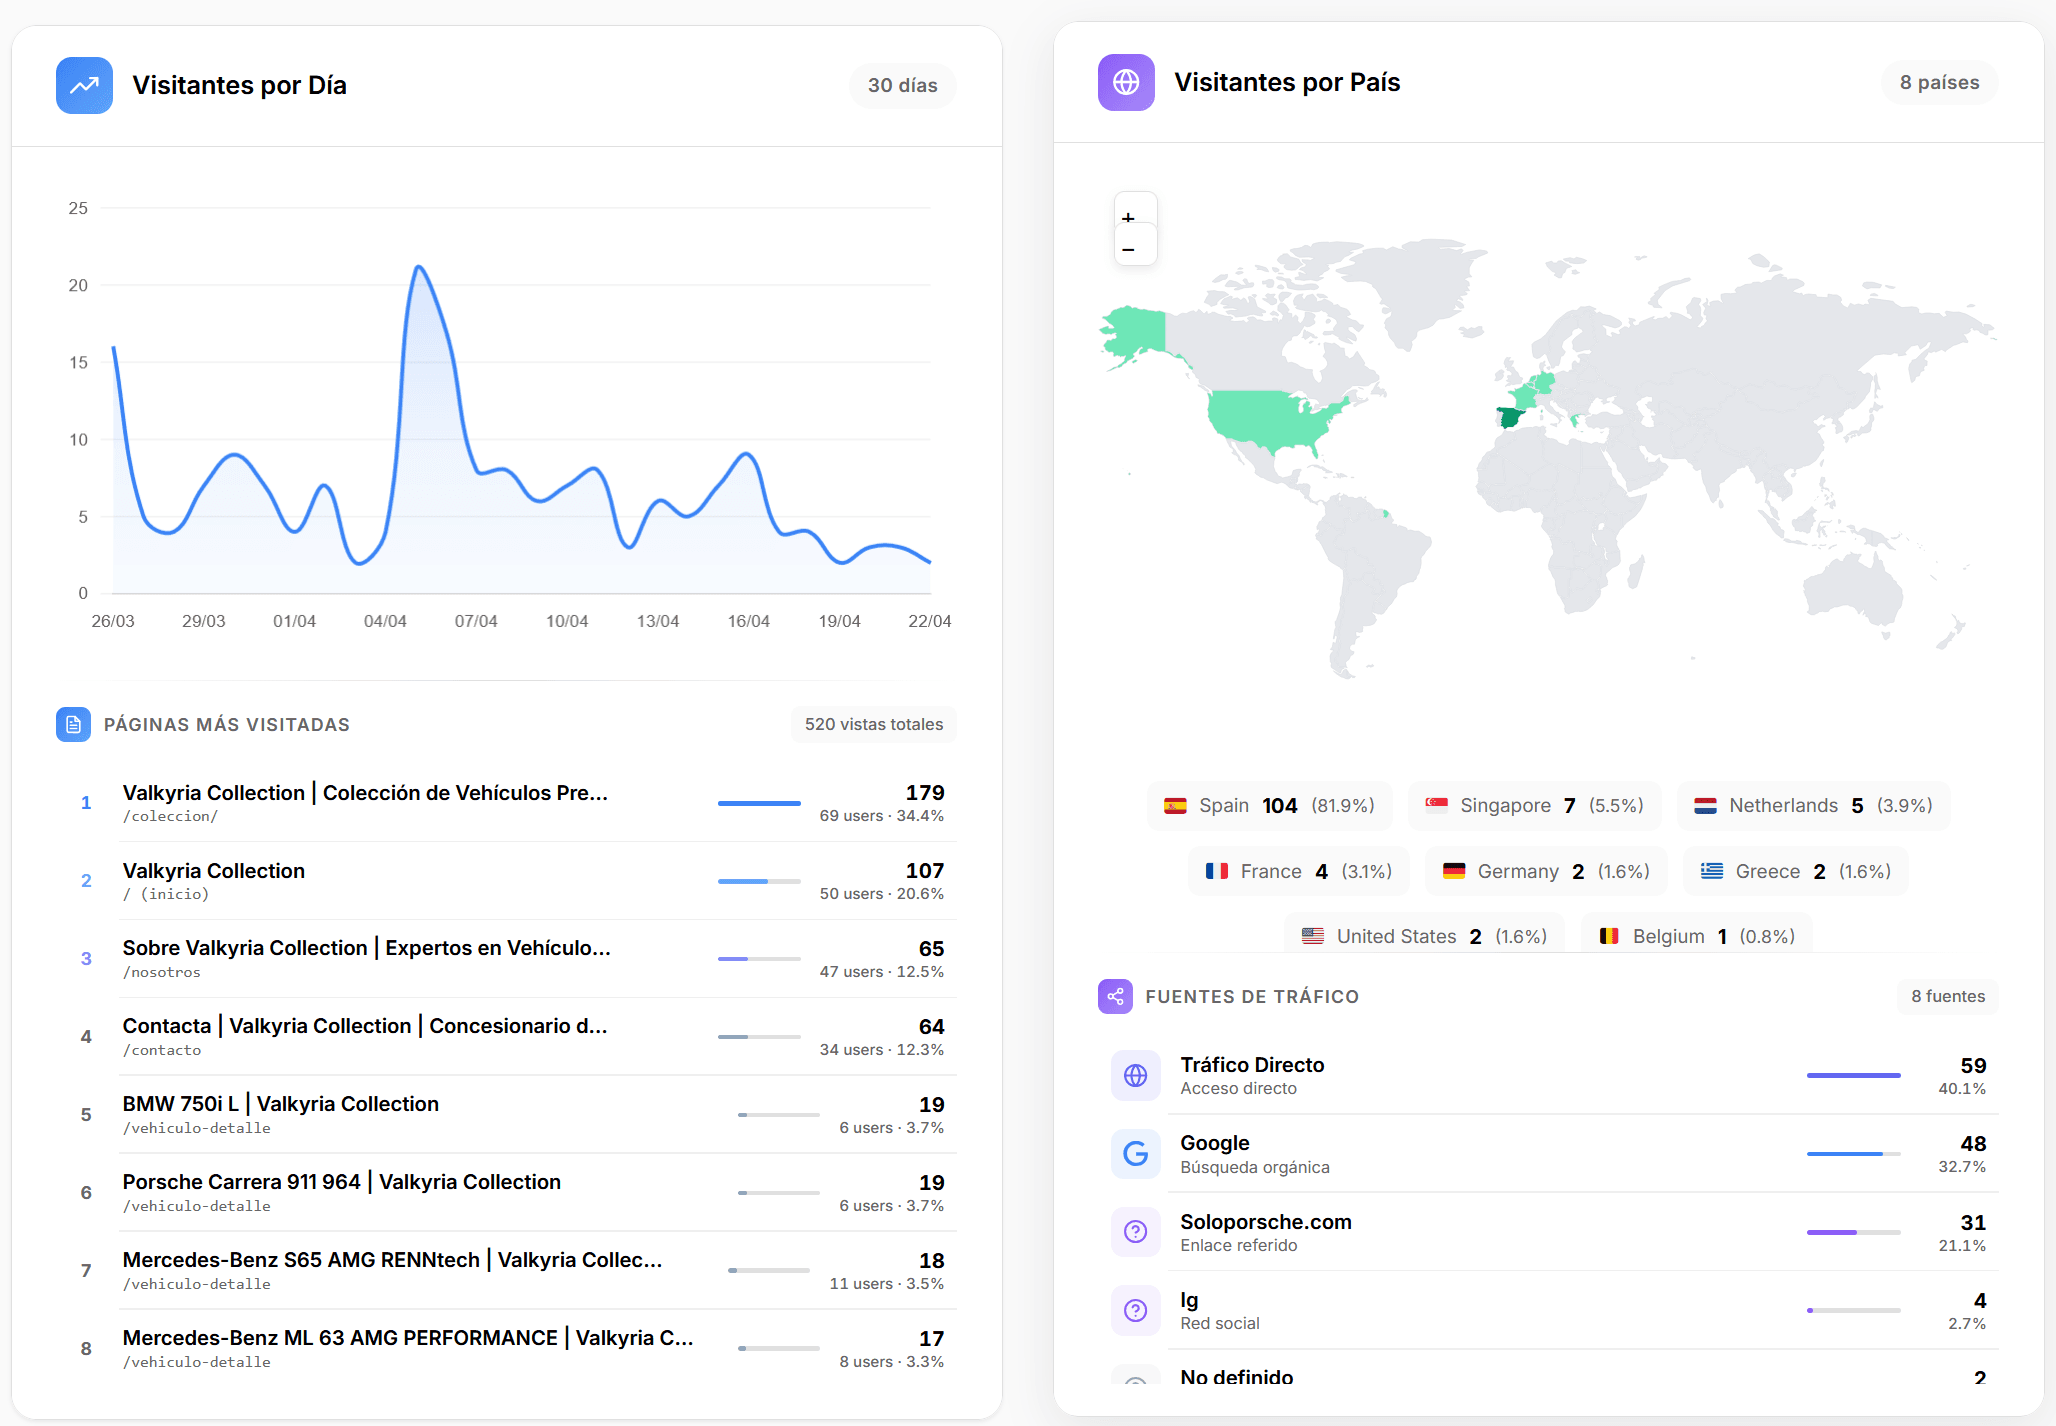Open the Contacta Valkyria Collection page row
This screenshot has height=1426, width=2056.
pyautogui.click(x=506, y=1037)
